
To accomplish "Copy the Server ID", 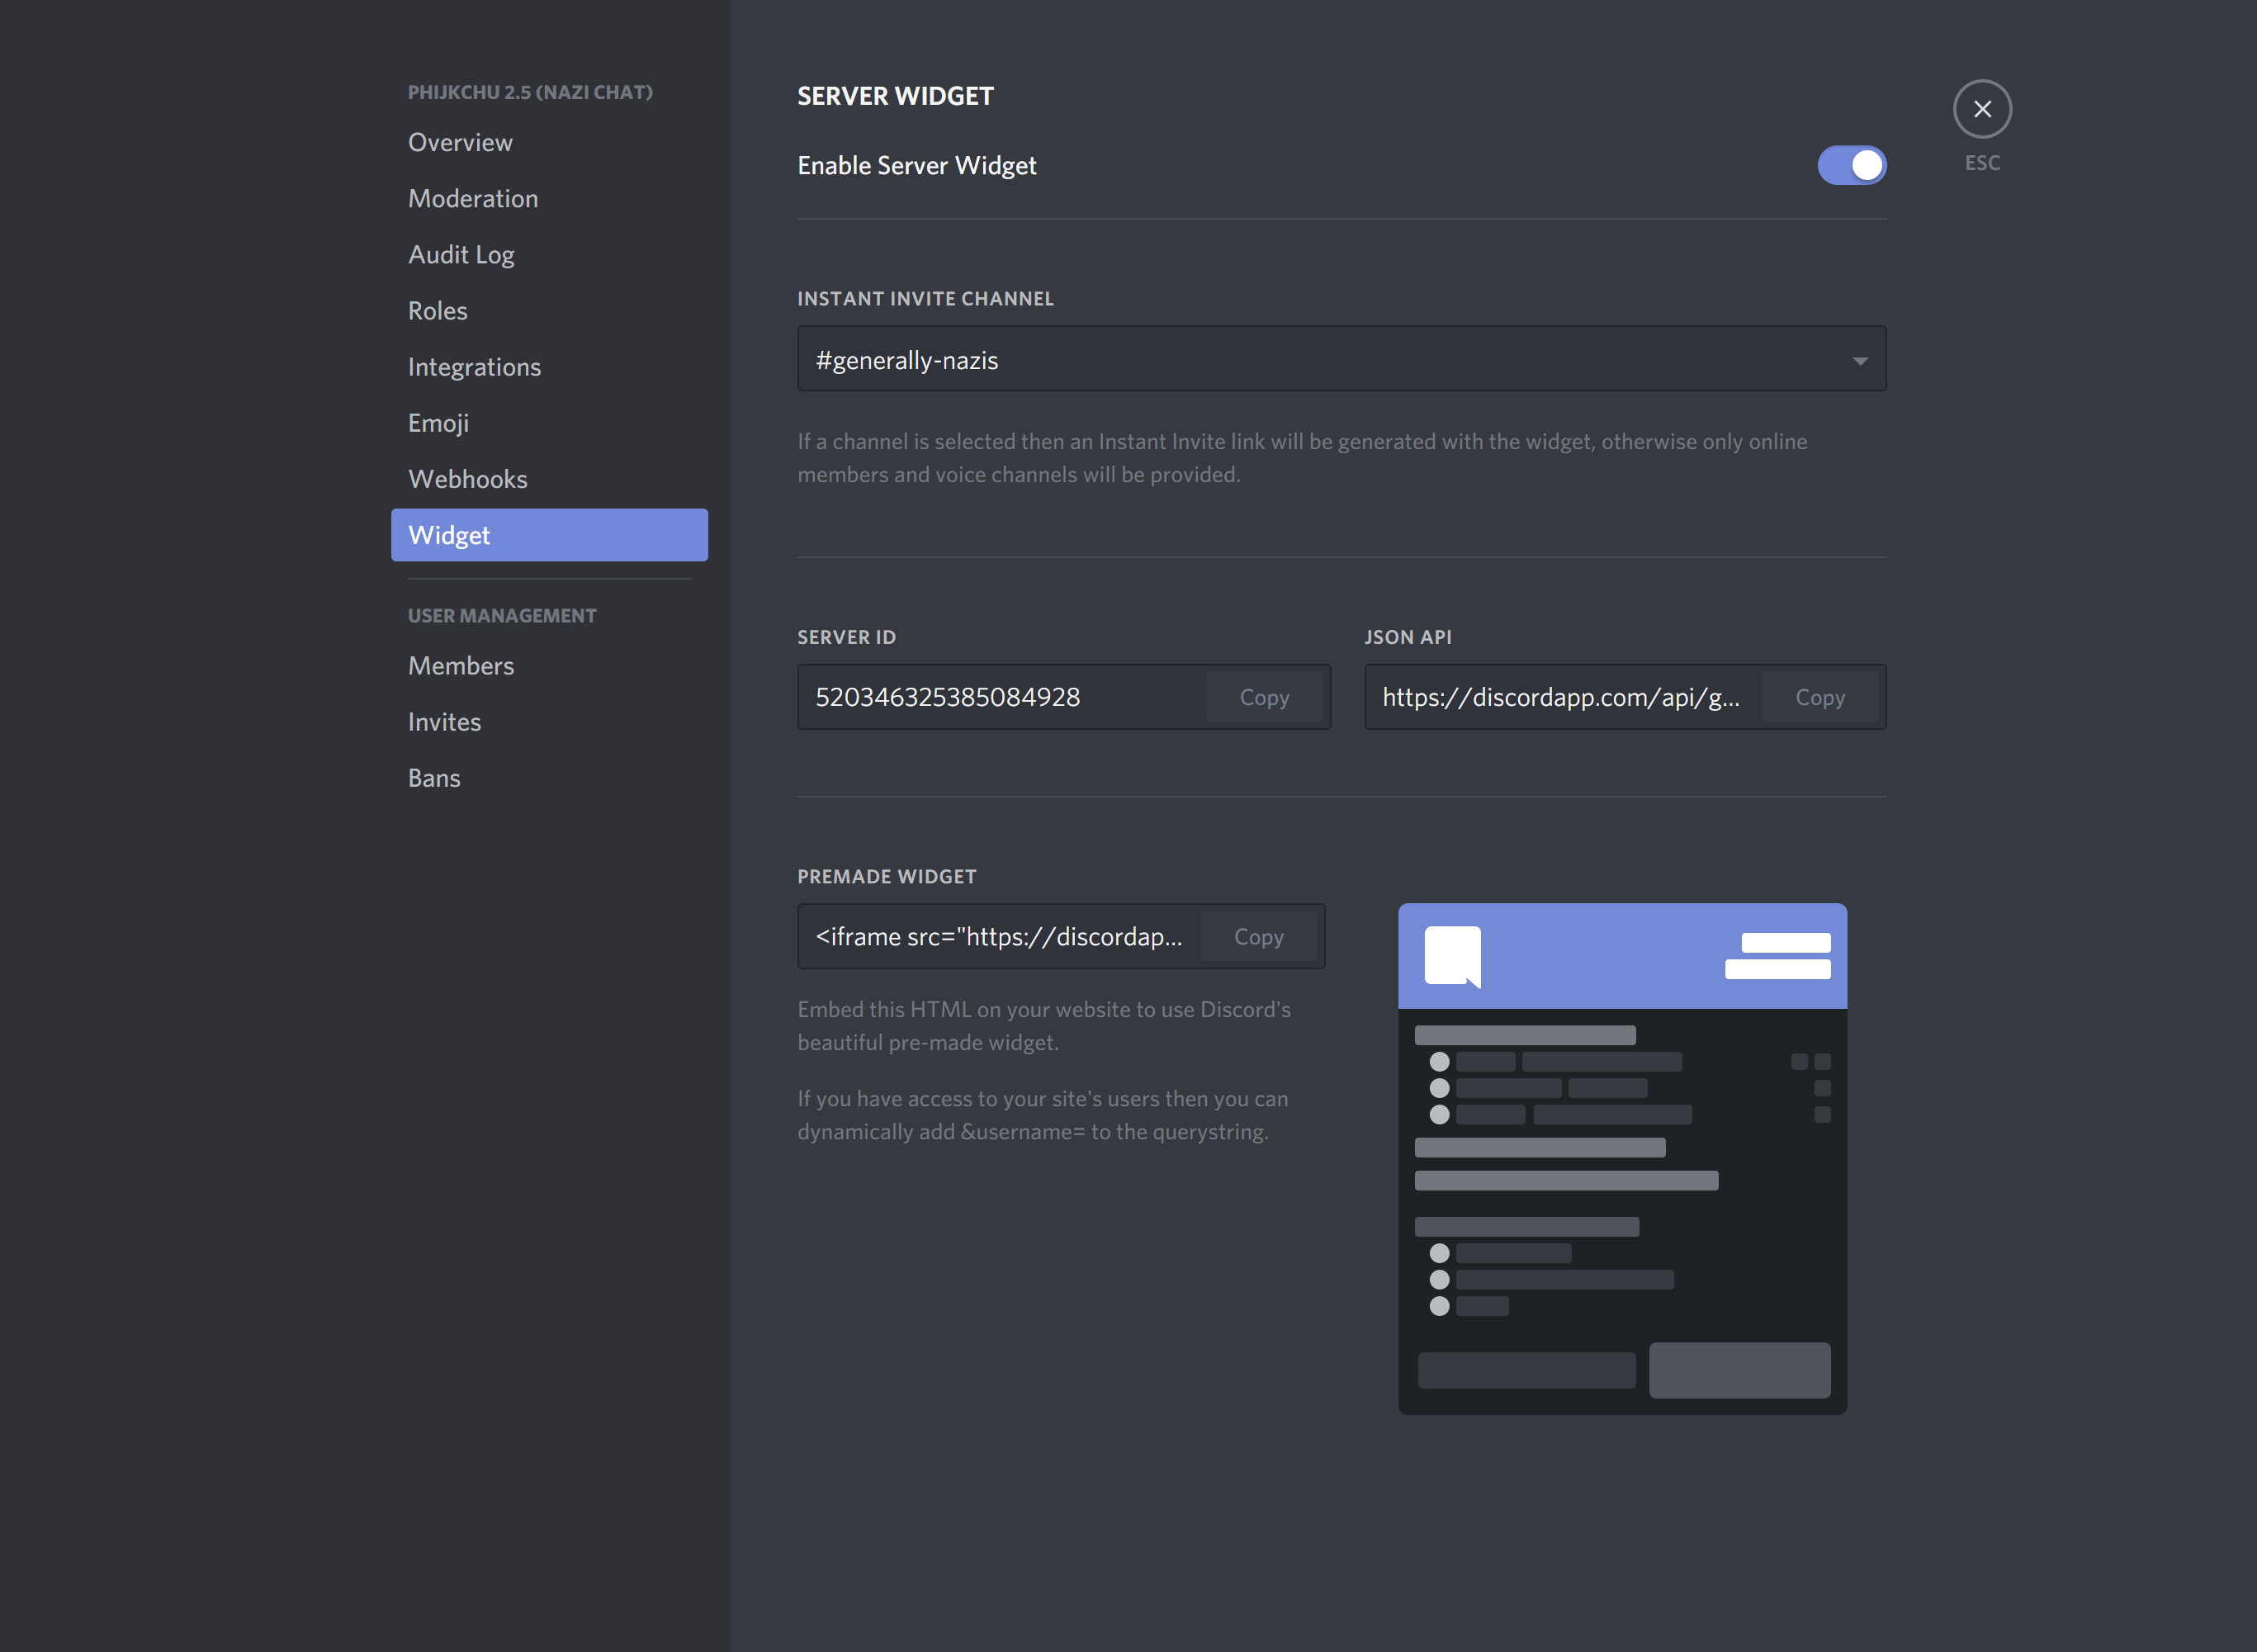I will tap(1264, 697).
